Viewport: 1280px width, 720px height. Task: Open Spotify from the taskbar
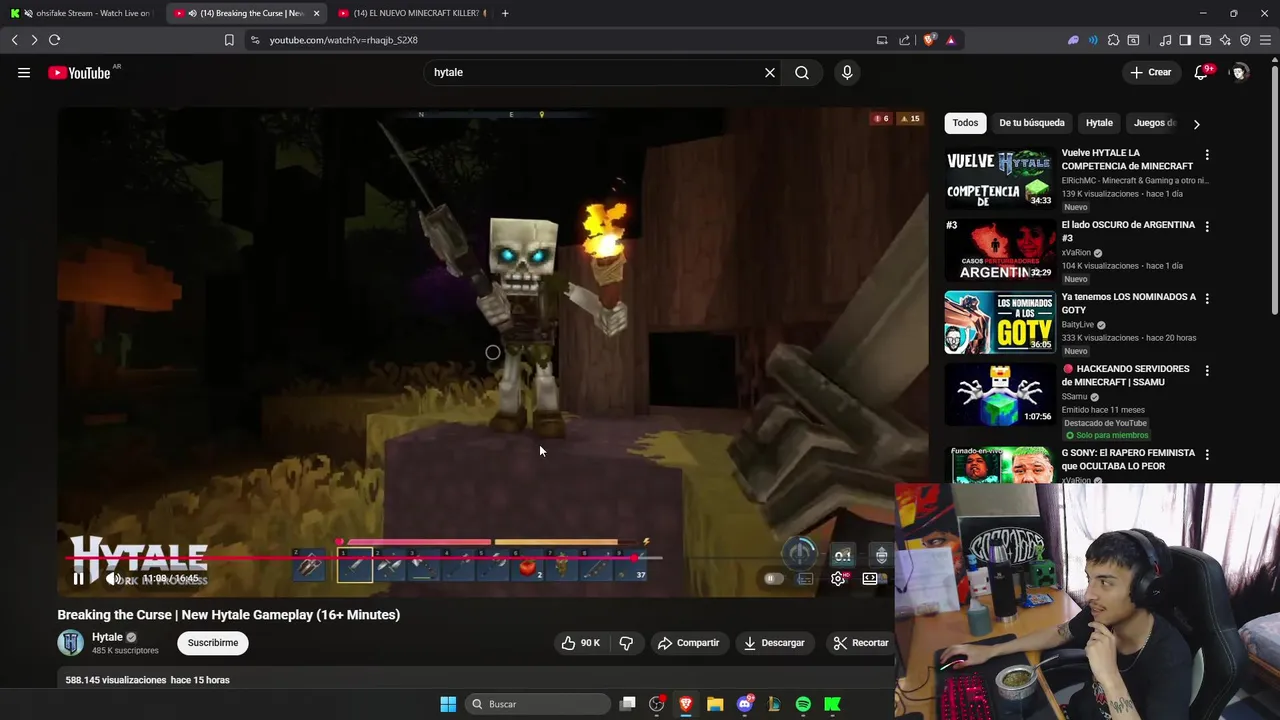click(x=803, y=704)
